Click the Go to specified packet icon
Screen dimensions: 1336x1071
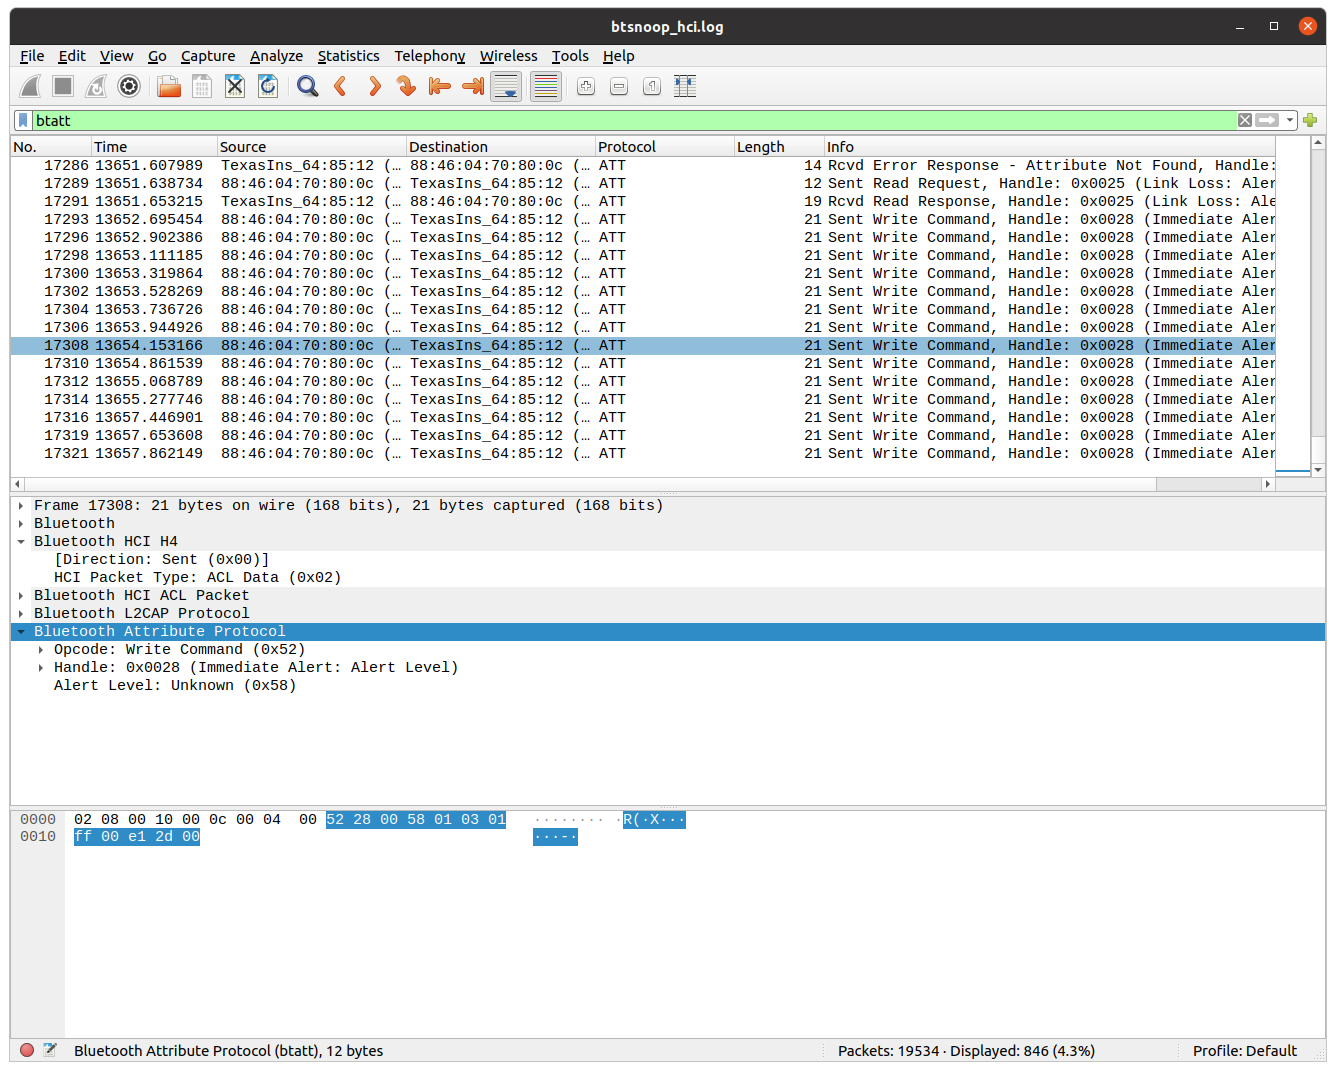pyautogui.click(x=406, y=86)
